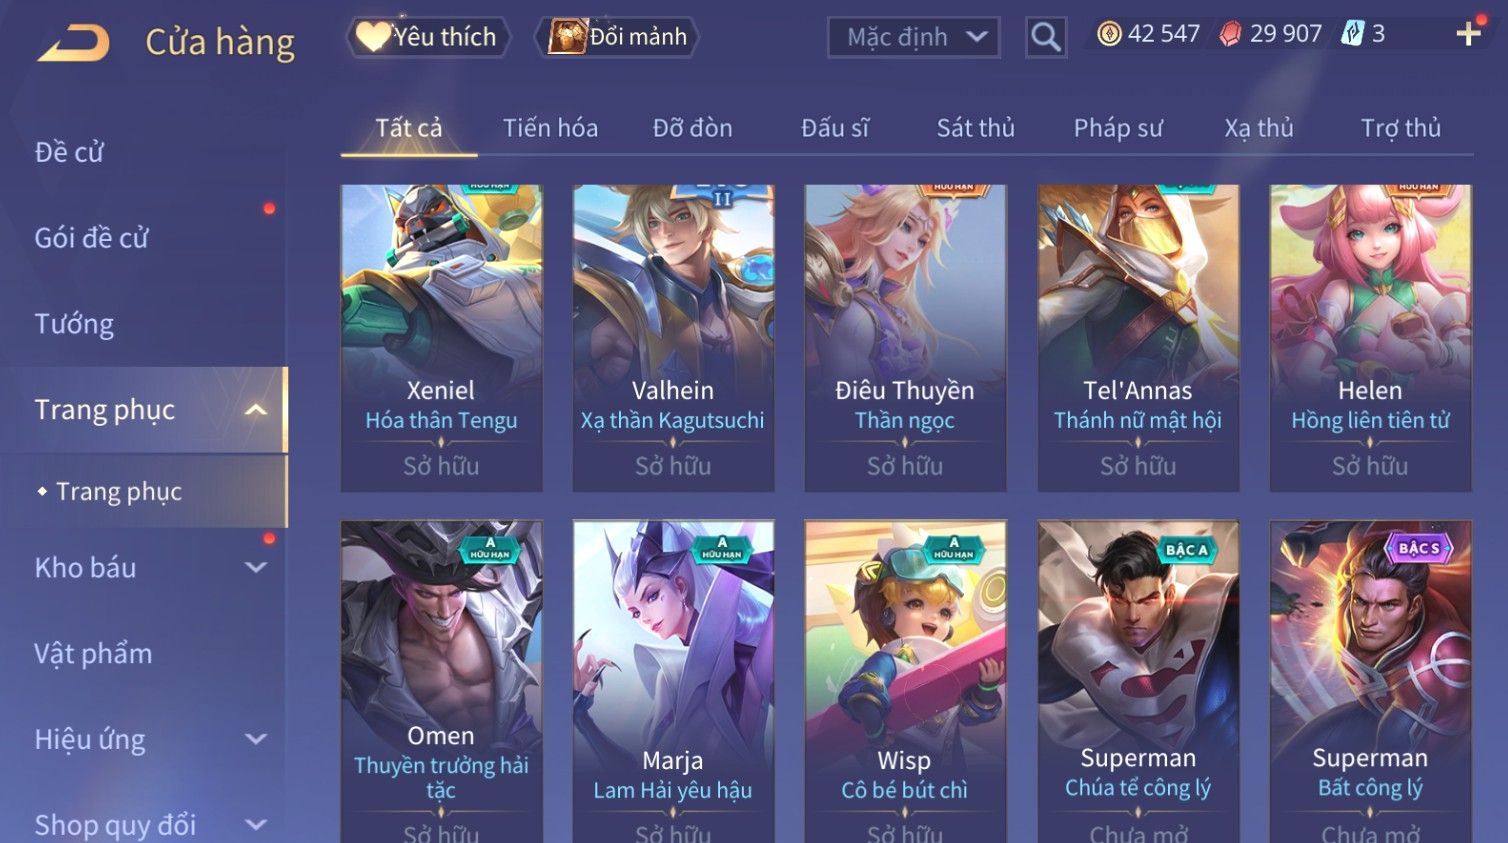Open the Superman Bất công lý skin card
The image size is (1508, 843).
coord(1370,681)
